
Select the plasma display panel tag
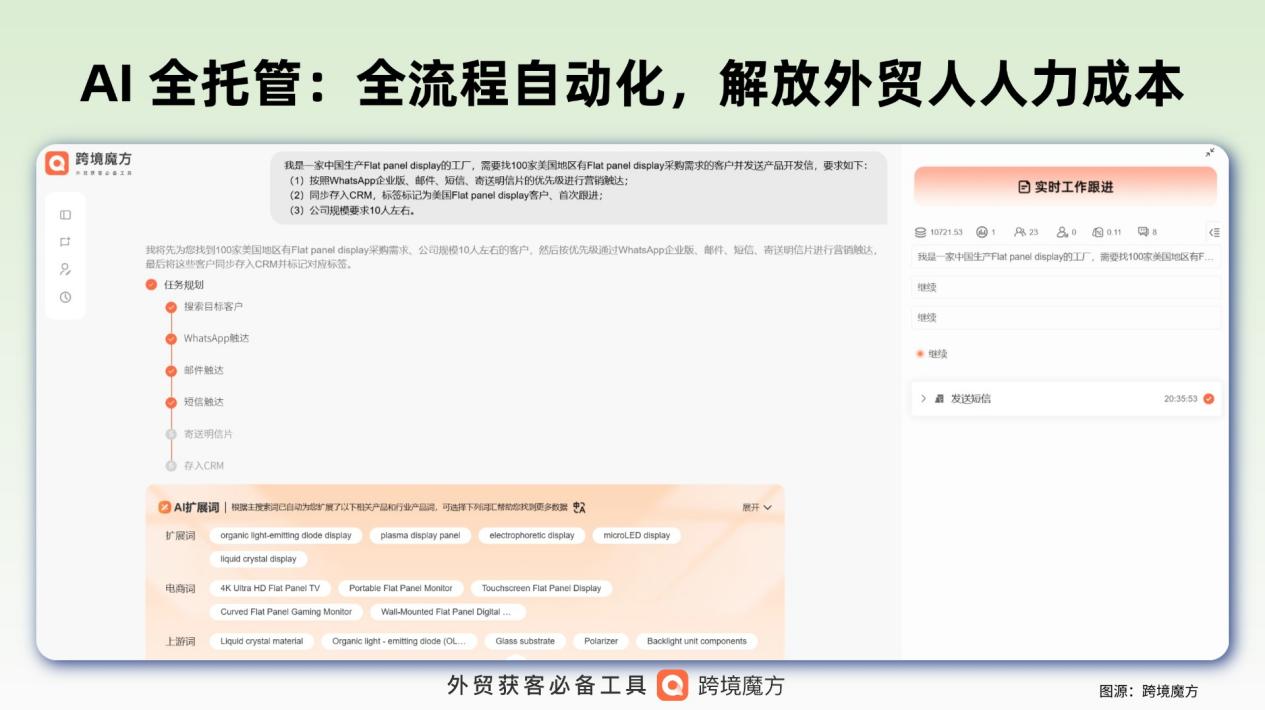(421, 536)
